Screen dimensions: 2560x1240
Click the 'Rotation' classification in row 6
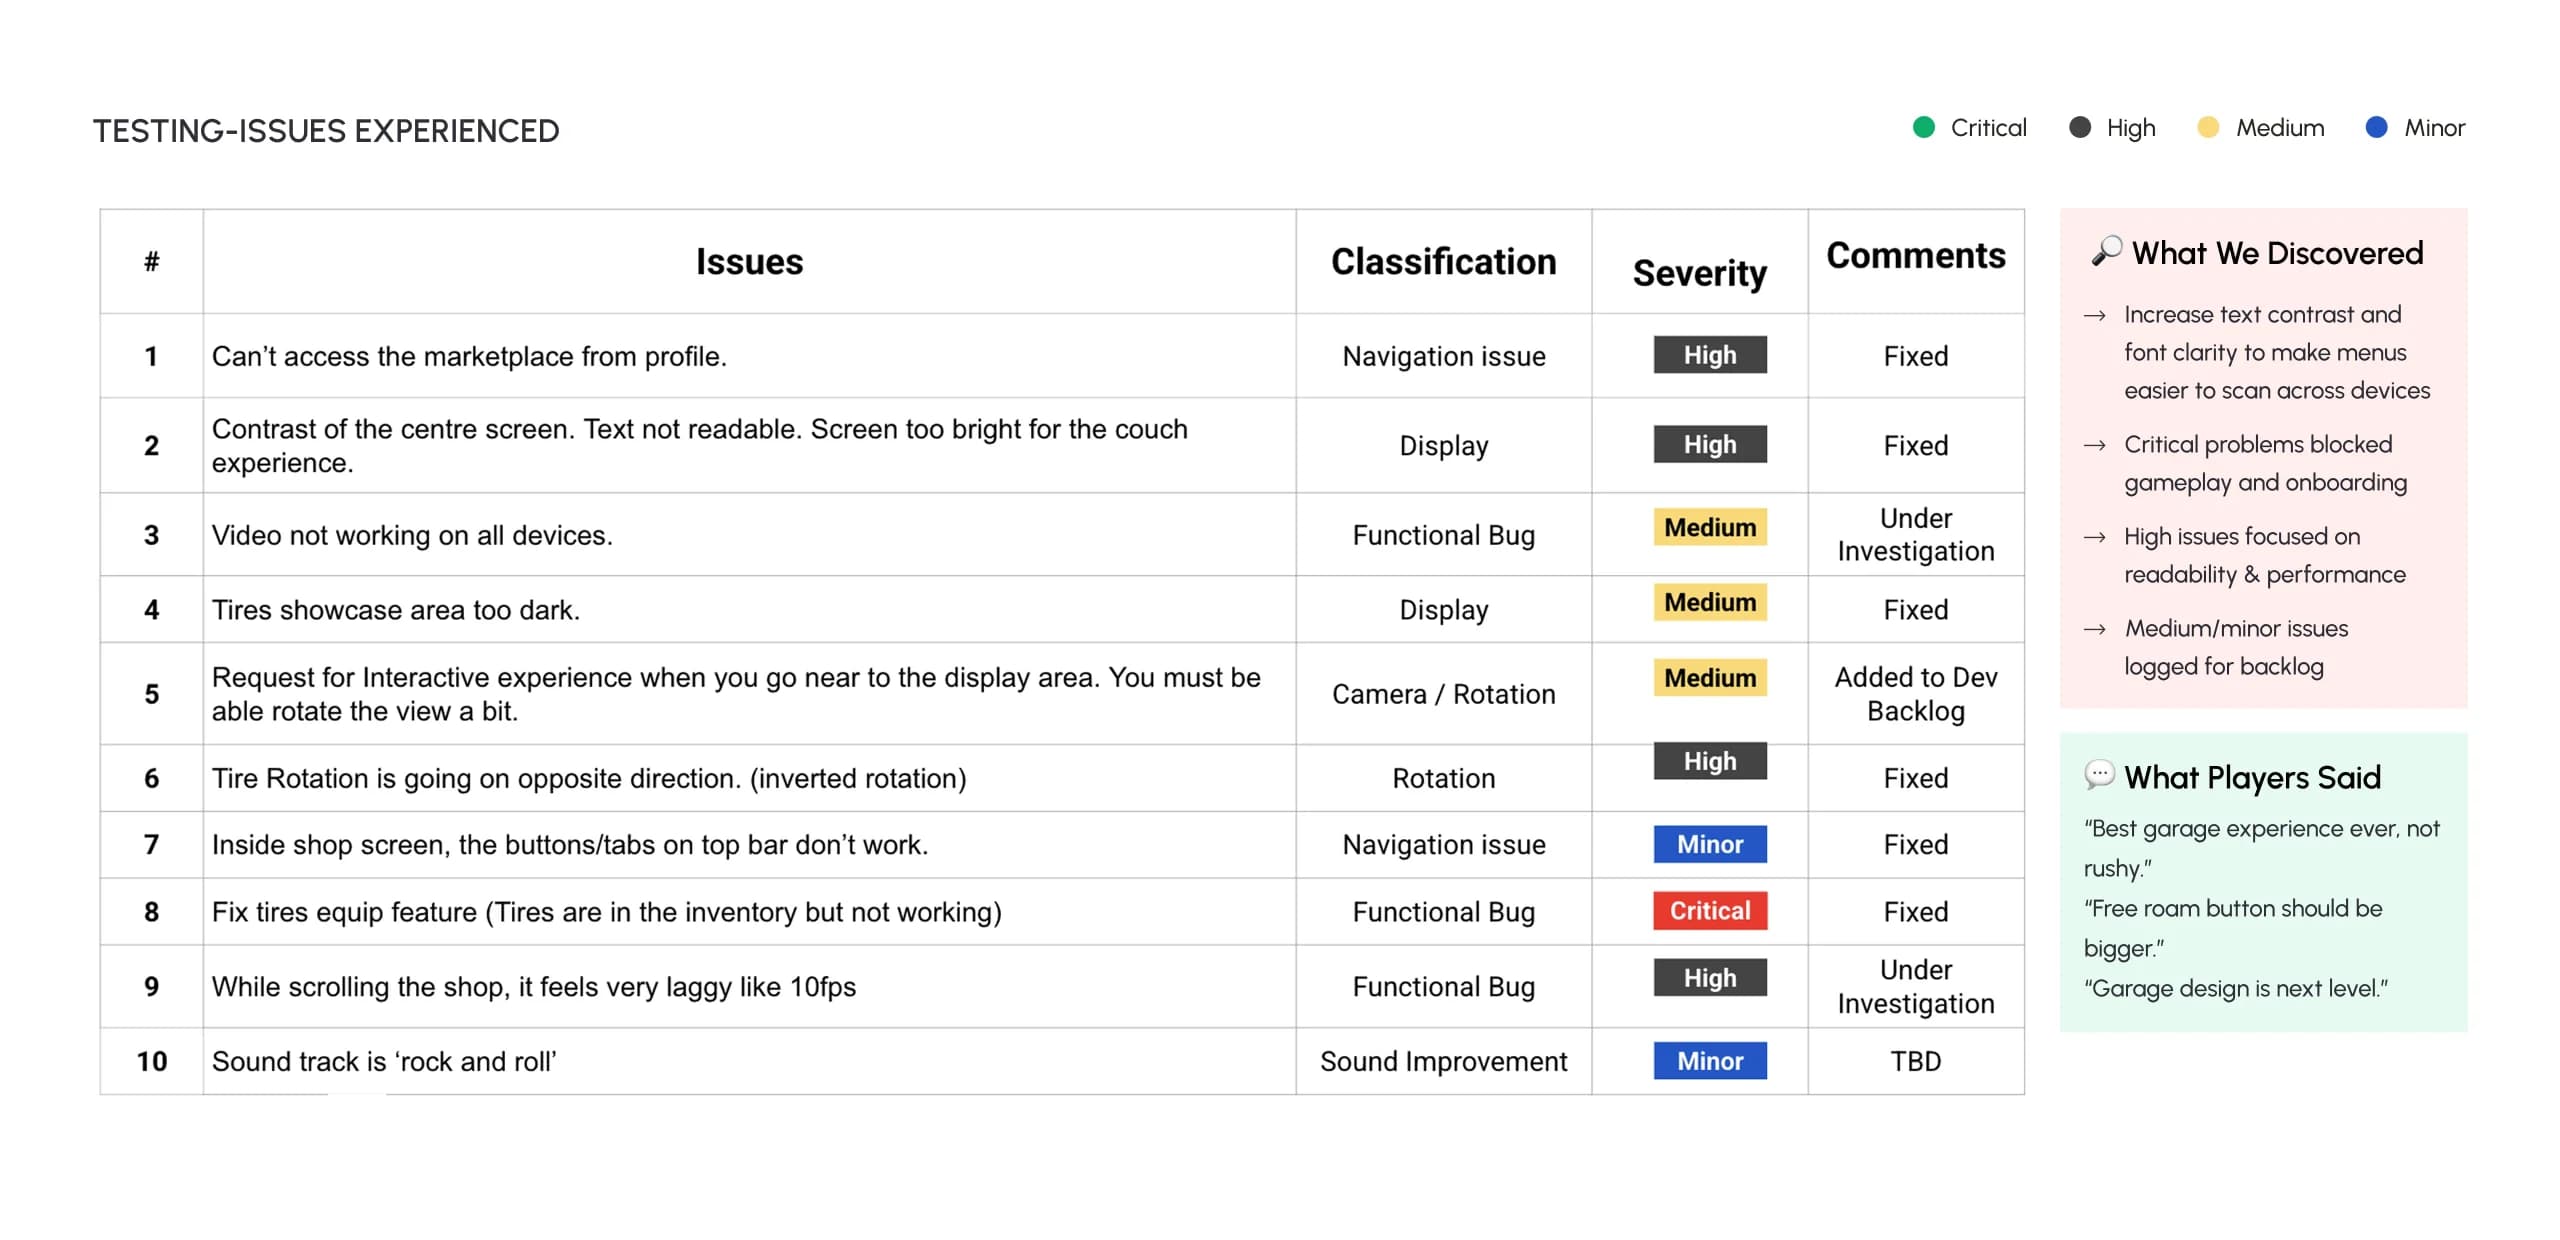click(x=1443, y=779)
